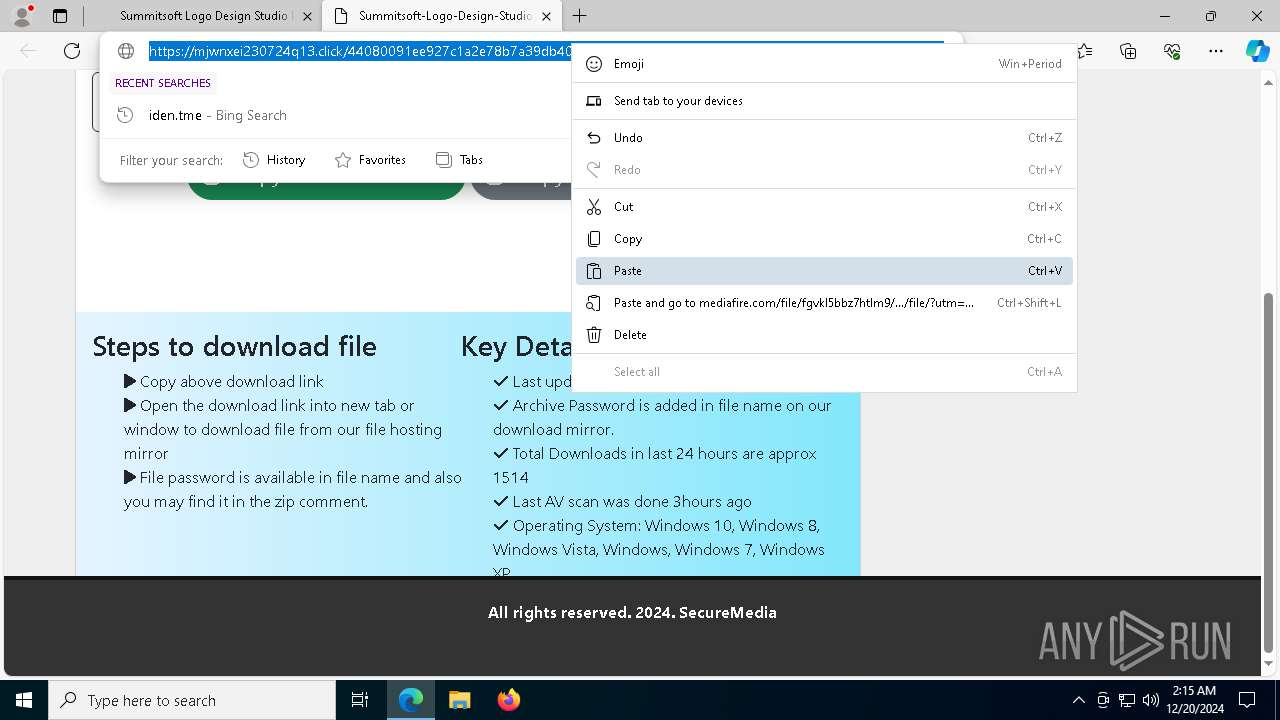
Task: Open the Copilot icon in toolbar
Action: pyautogui.click(x=1257, y=51)
